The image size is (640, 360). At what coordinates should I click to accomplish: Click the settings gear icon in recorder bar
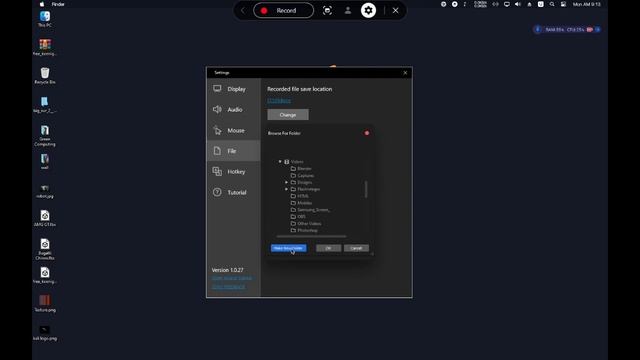(x=368, y=11)
